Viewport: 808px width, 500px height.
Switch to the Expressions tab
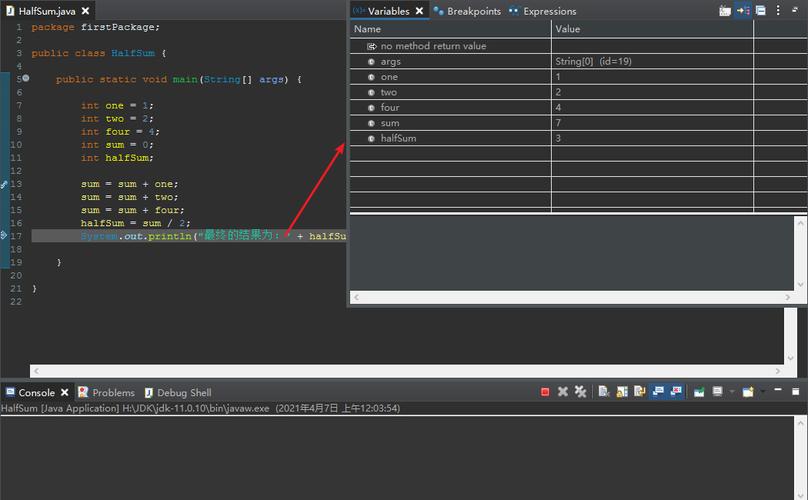(x=543, y=11)
